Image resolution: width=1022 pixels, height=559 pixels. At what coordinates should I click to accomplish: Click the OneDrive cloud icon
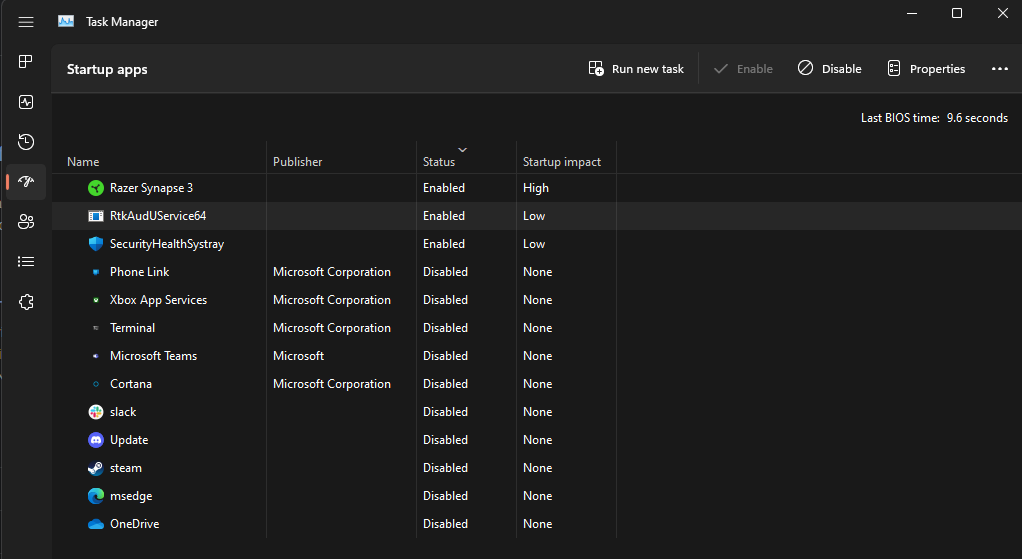[96, 524]
